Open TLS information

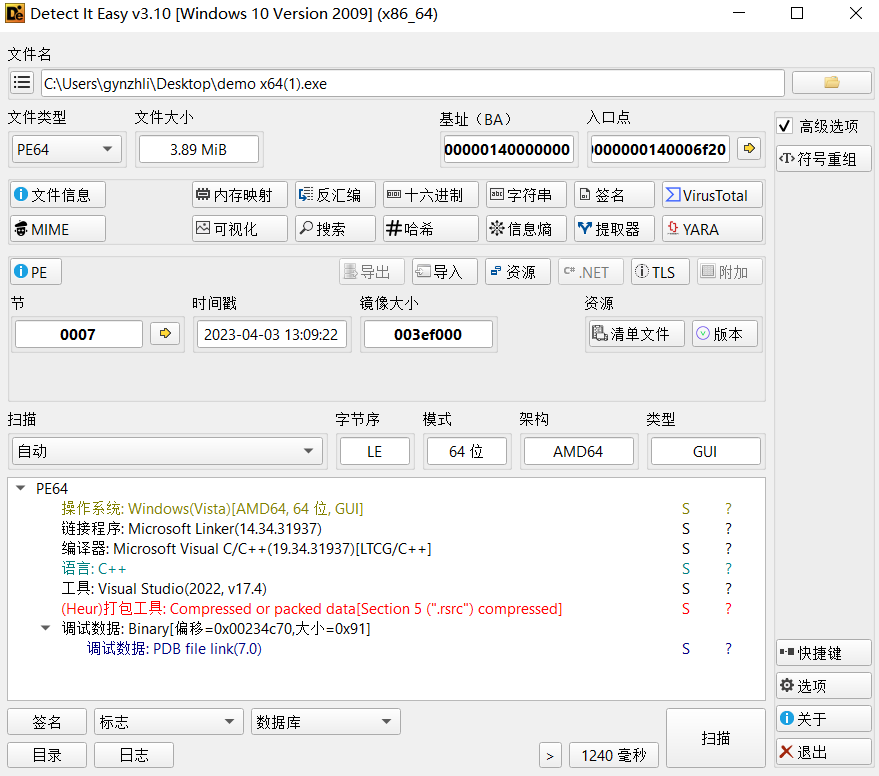point(660,272)
